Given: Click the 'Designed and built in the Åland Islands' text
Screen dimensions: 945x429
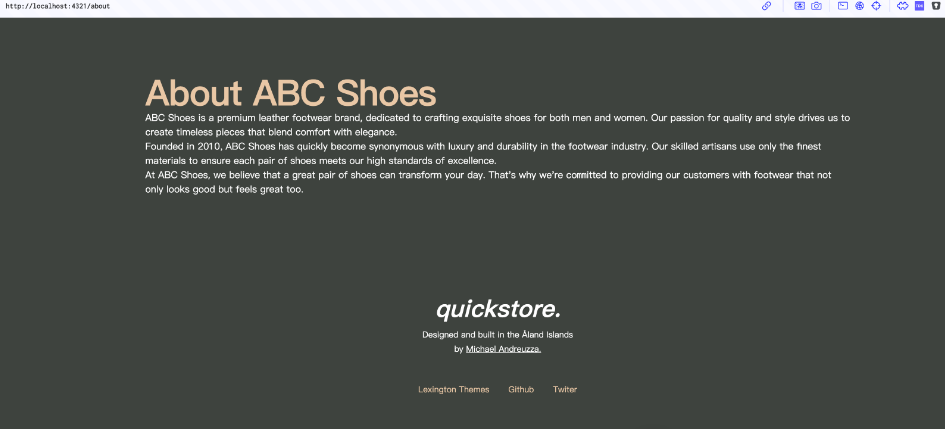Looking at the screenshot, I should coord(497,334).
